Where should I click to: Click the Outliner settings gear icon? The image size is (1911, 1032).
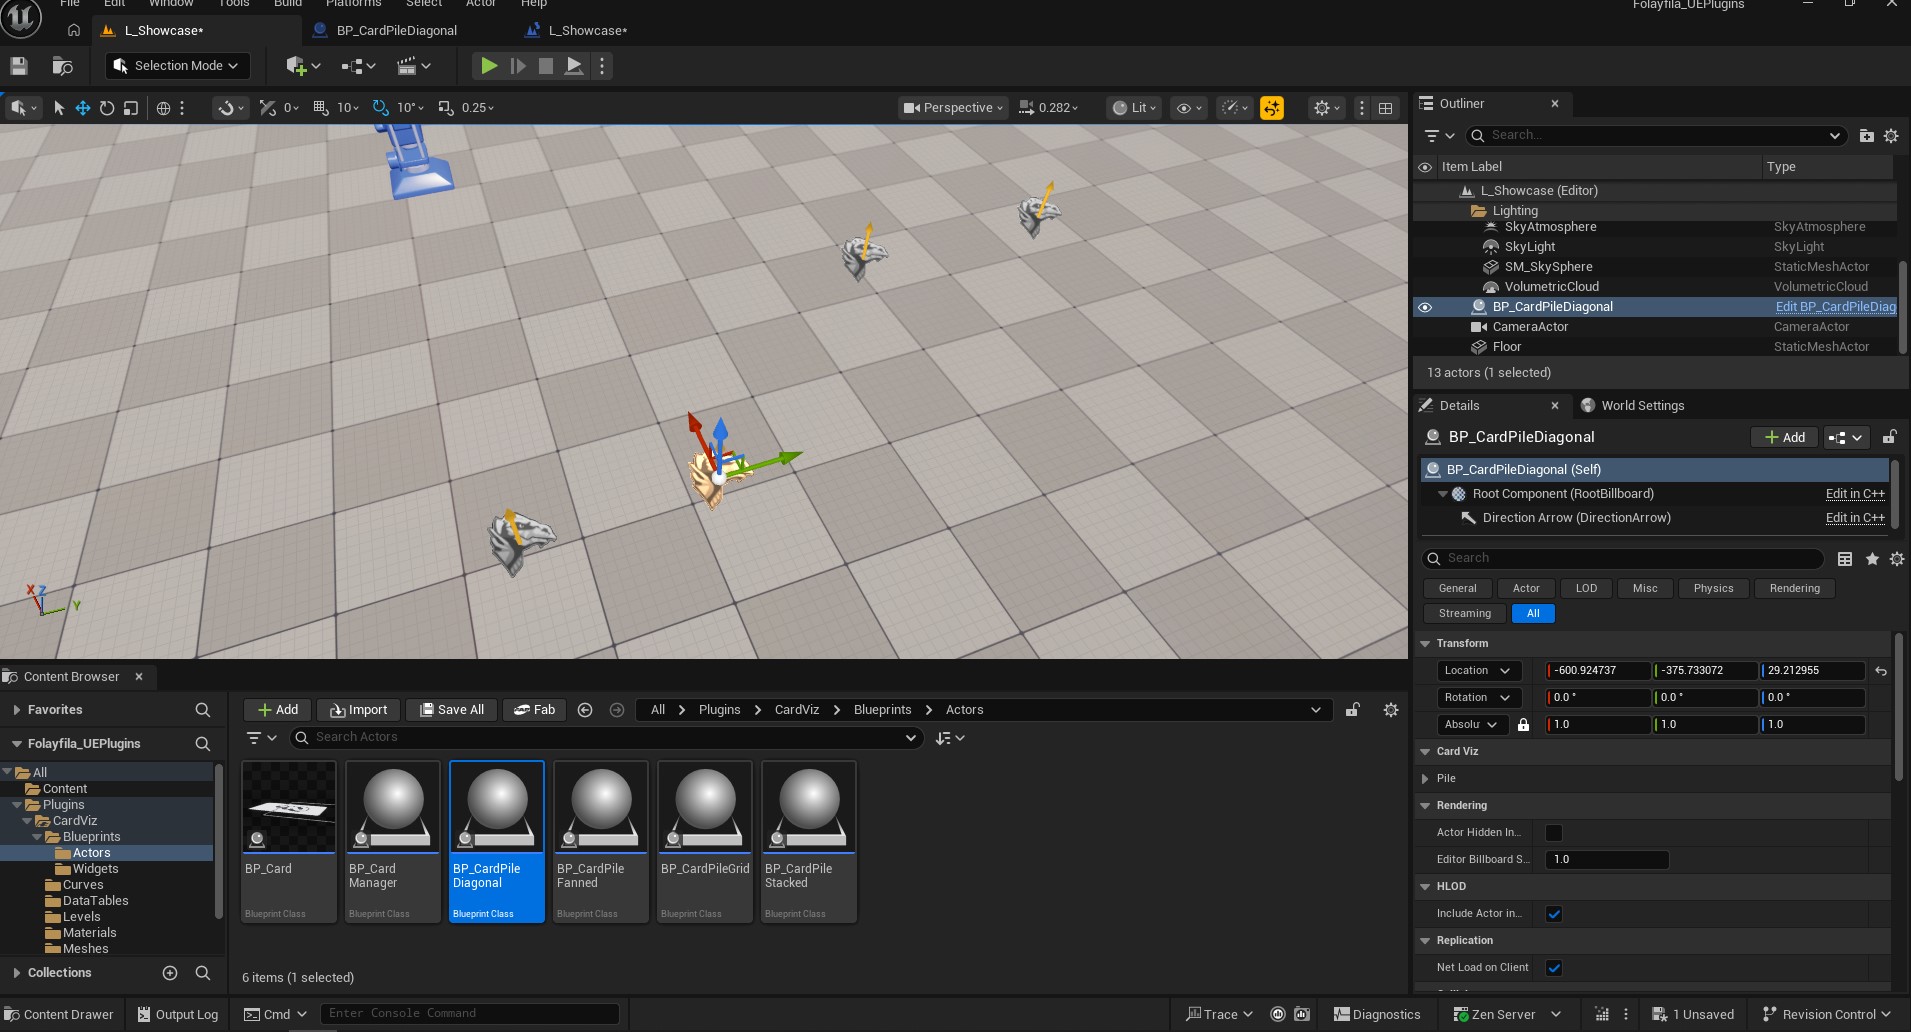click(x=1891, y=135)
